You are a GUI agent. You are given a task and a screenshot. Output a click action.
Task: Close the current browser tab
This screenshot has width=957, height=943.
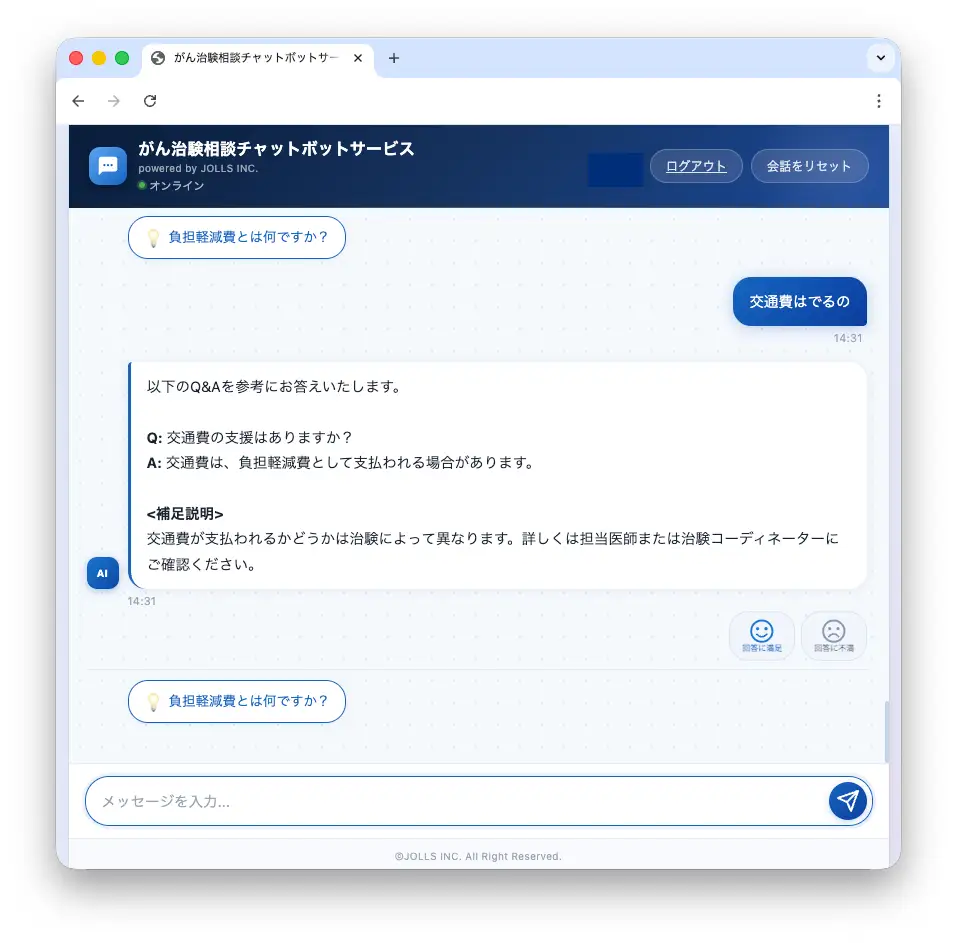tap(358, 58)
